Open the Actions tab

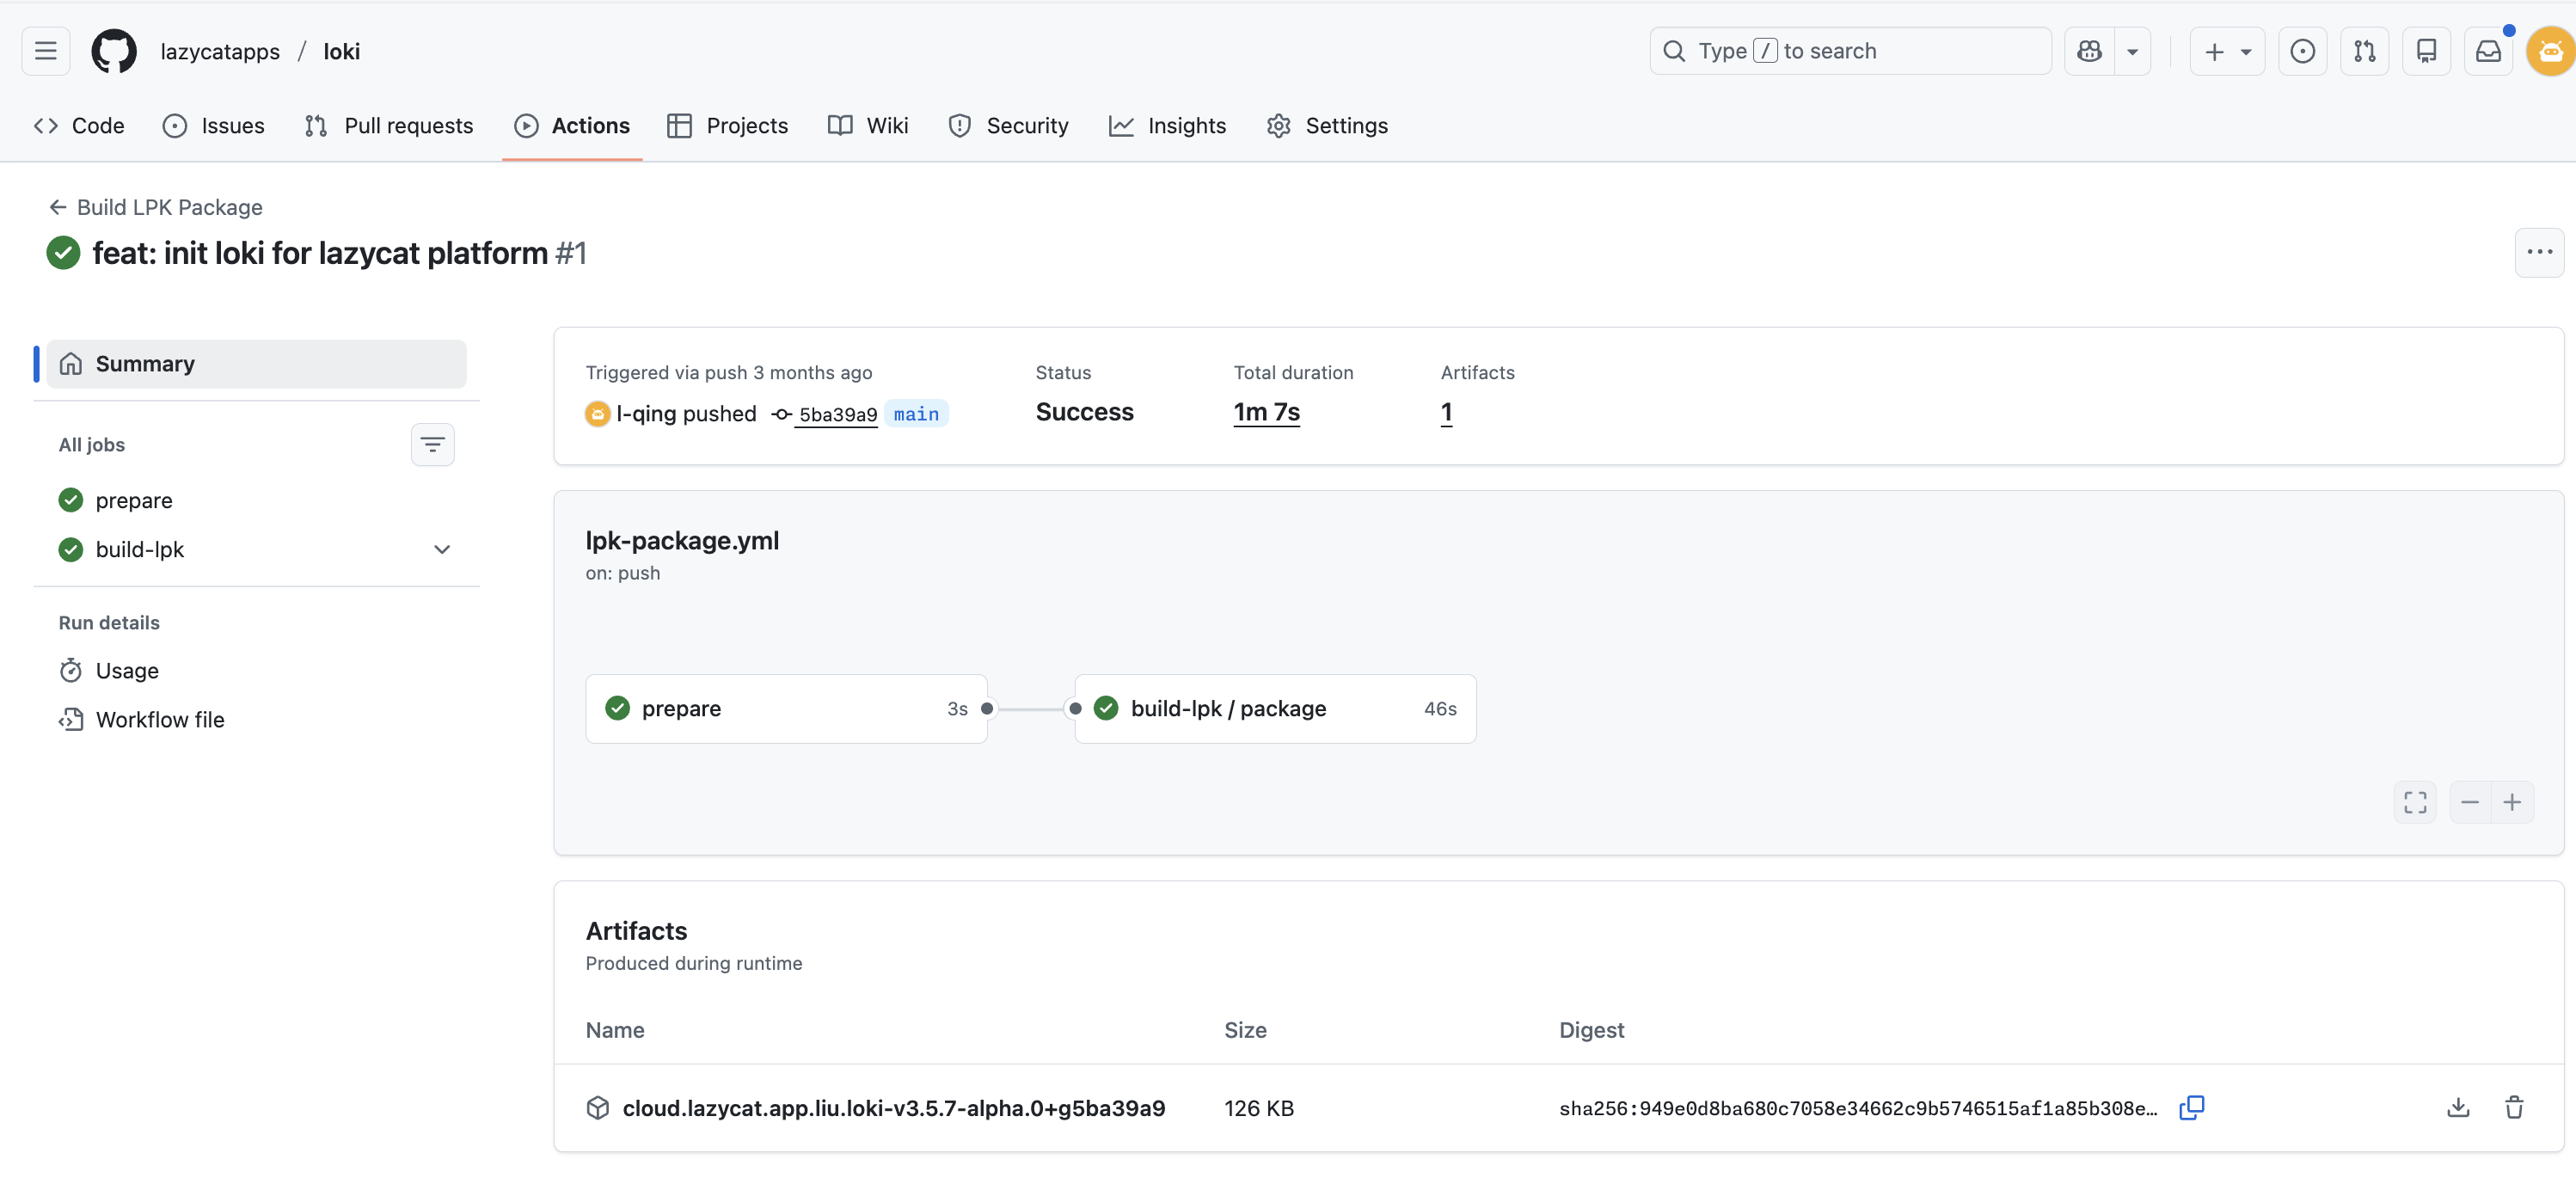pos(572,126)
